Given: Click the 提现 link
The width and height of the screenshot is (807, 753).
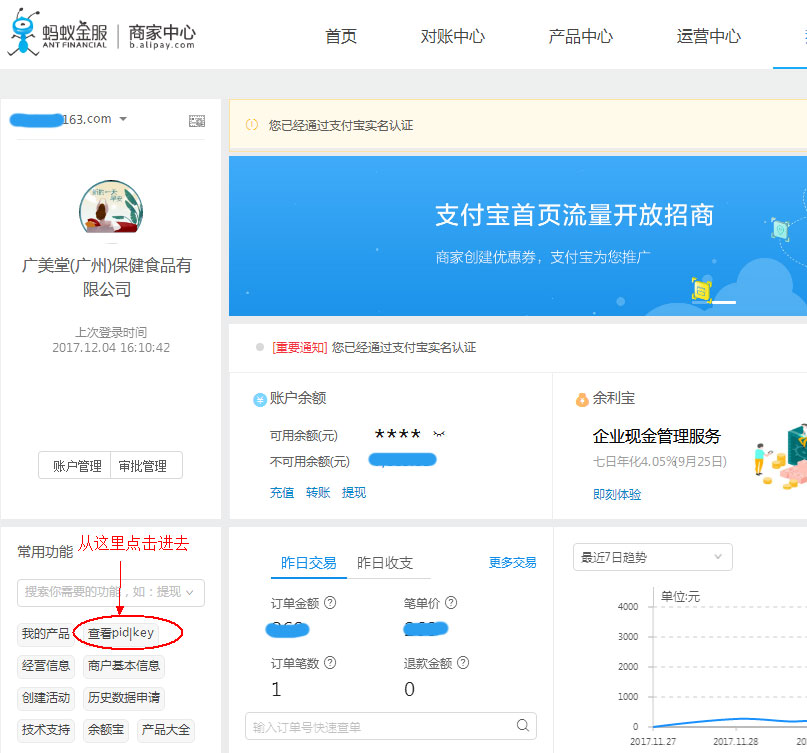Looking at the screenshot, I should tap(354, 493).
